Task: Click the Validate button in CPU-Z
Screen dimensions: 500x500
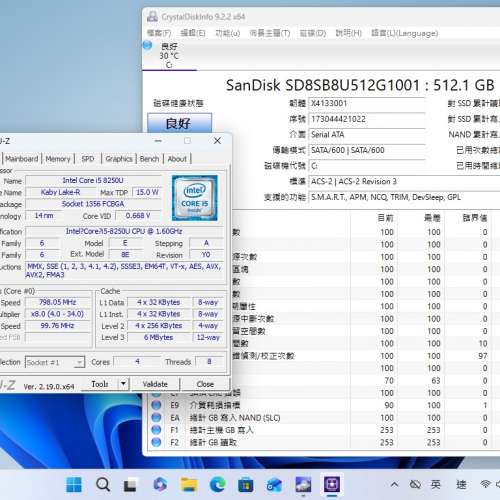Action: (155, 384)
